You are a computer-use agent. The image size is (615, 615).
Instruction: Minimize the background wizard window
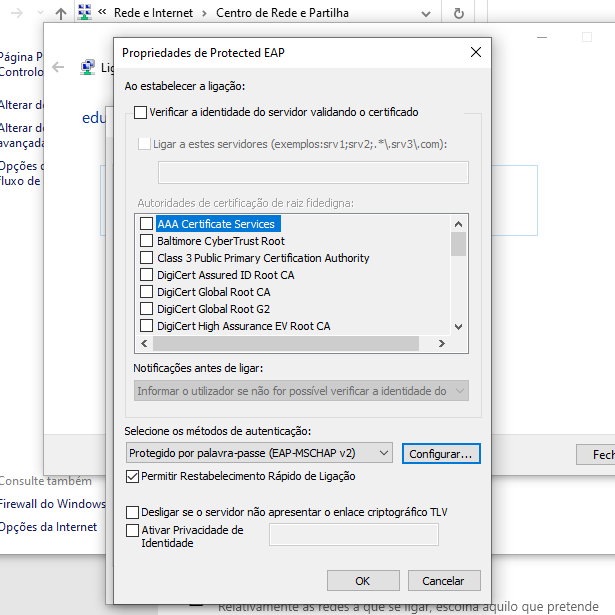coord(542,37)
